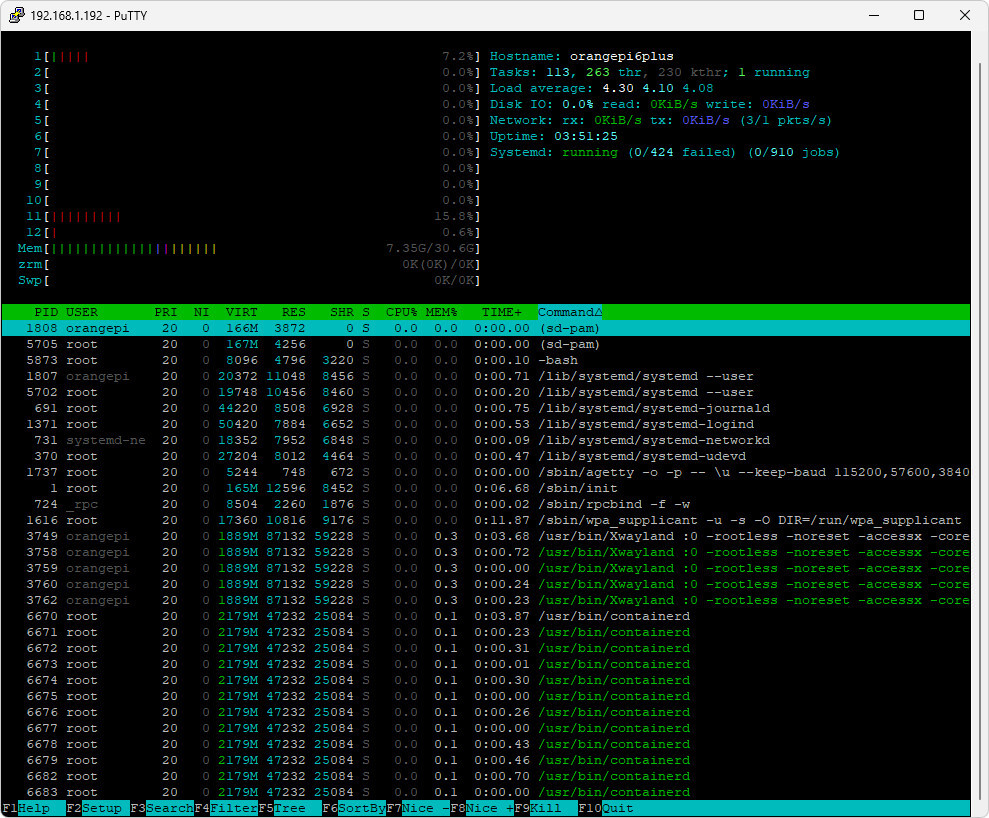989x818 pixels.
Task: Reverse sort order on the Command column
Action: 568,311
